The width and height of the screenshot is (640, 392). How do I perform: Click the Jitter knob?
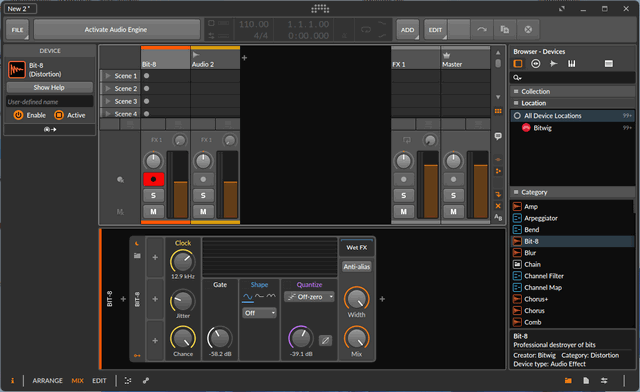[182, 301]
